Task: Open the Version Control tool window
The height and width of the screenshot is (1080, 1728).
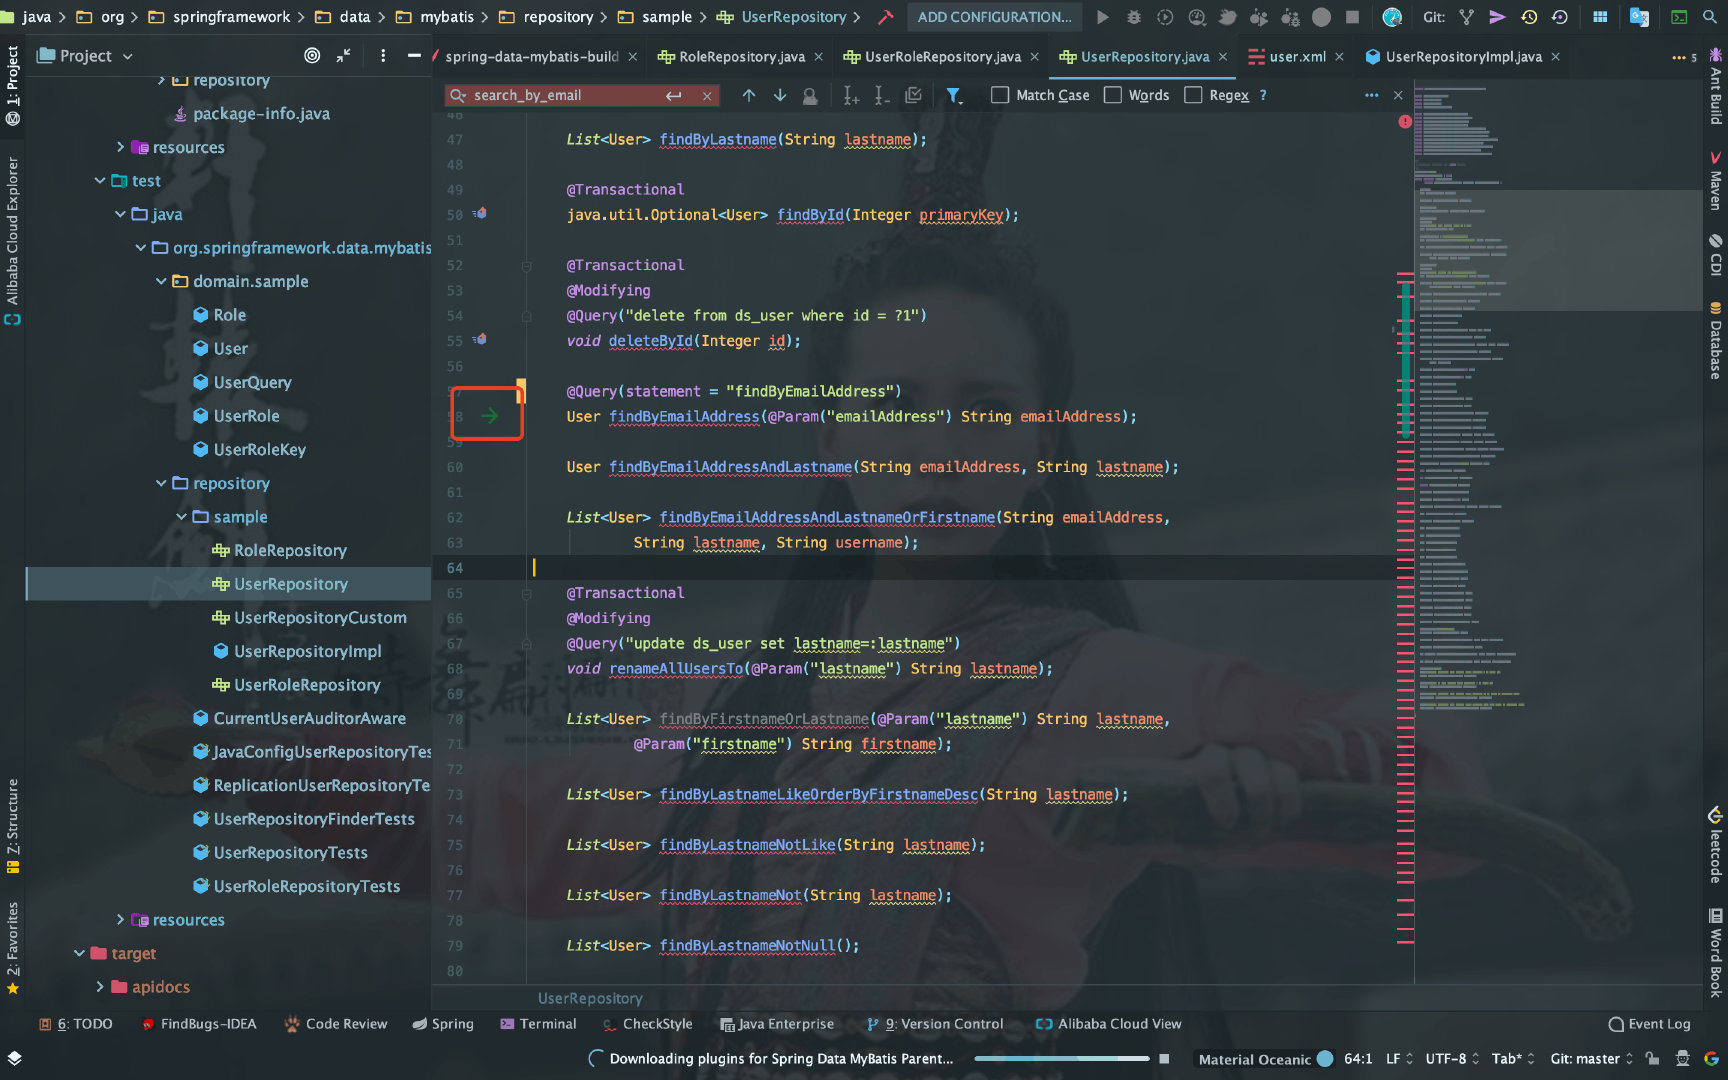Action: (x=935, y=1024)
